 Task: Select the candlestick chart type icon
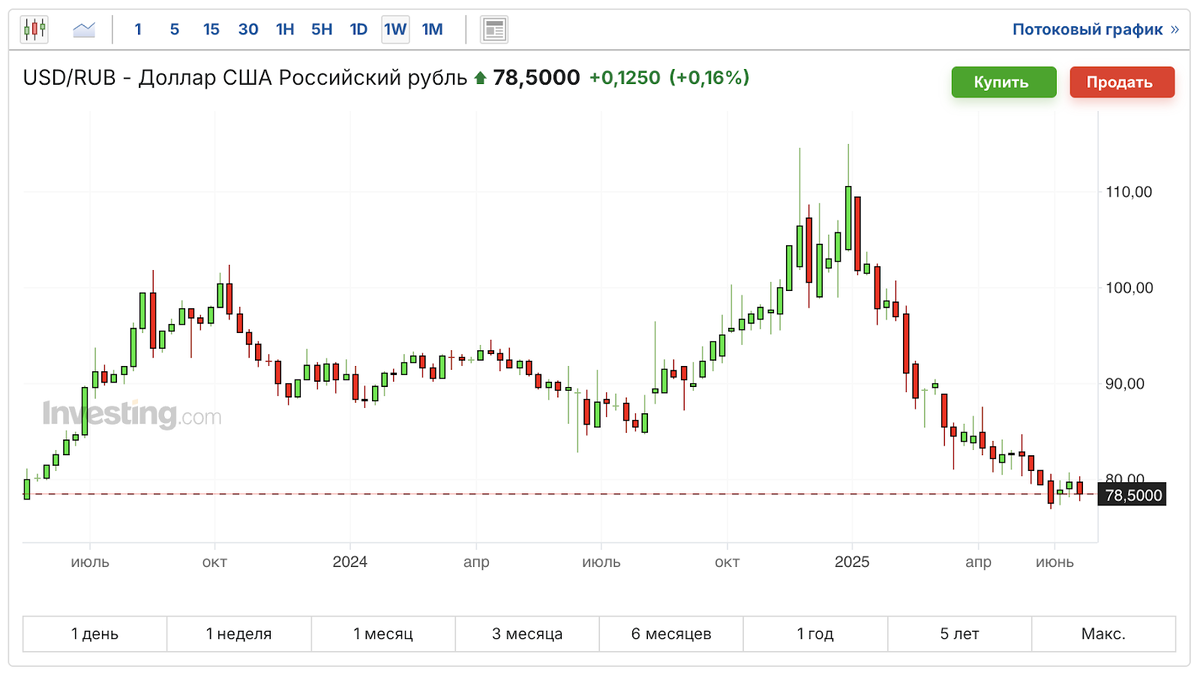point(35,30)
